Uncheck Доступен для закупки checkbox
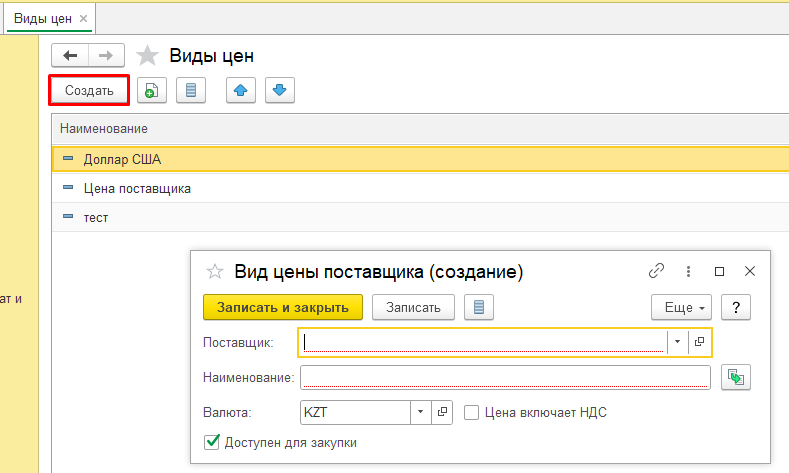This screenshot has width=789, height=473. tap(211, 442)
